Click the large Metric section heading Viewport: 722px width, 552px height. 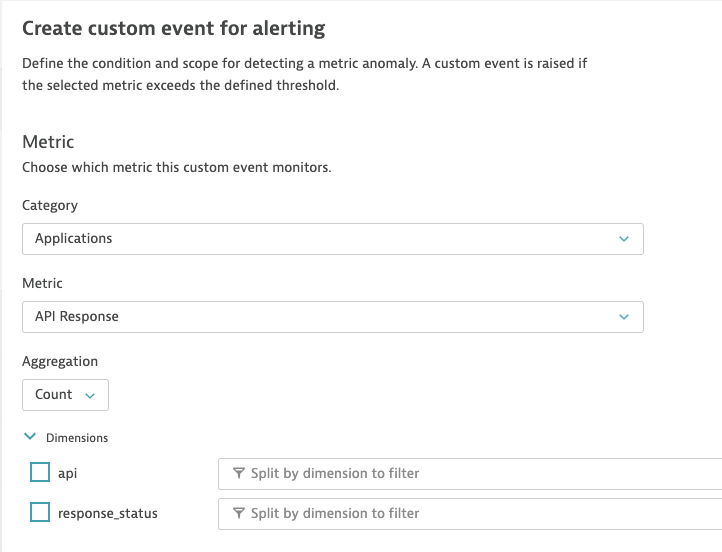point(48,142)
